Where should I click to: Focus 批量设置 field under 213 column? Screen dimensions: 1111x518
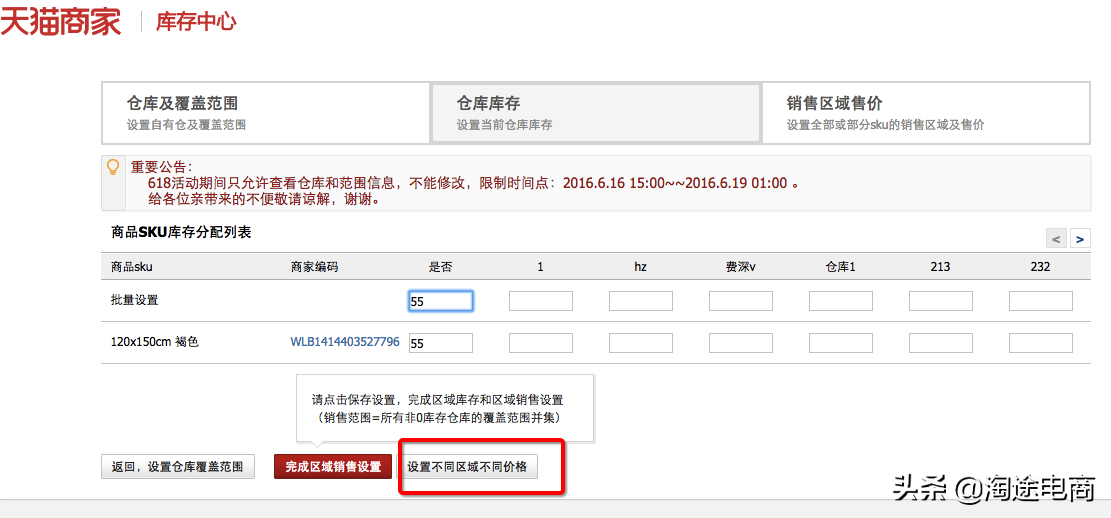940,301
